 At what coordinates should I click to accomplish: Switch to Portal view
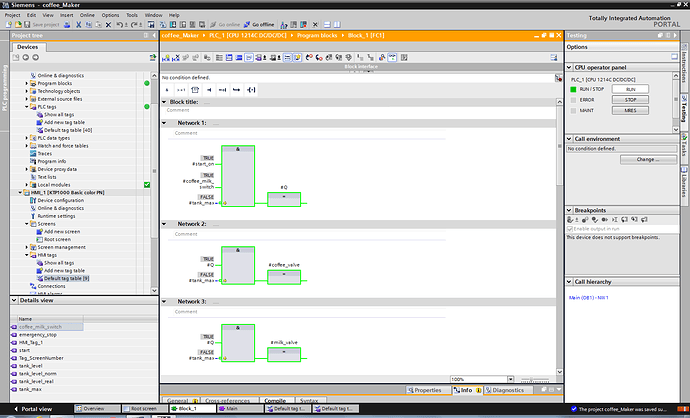[33, 409]
